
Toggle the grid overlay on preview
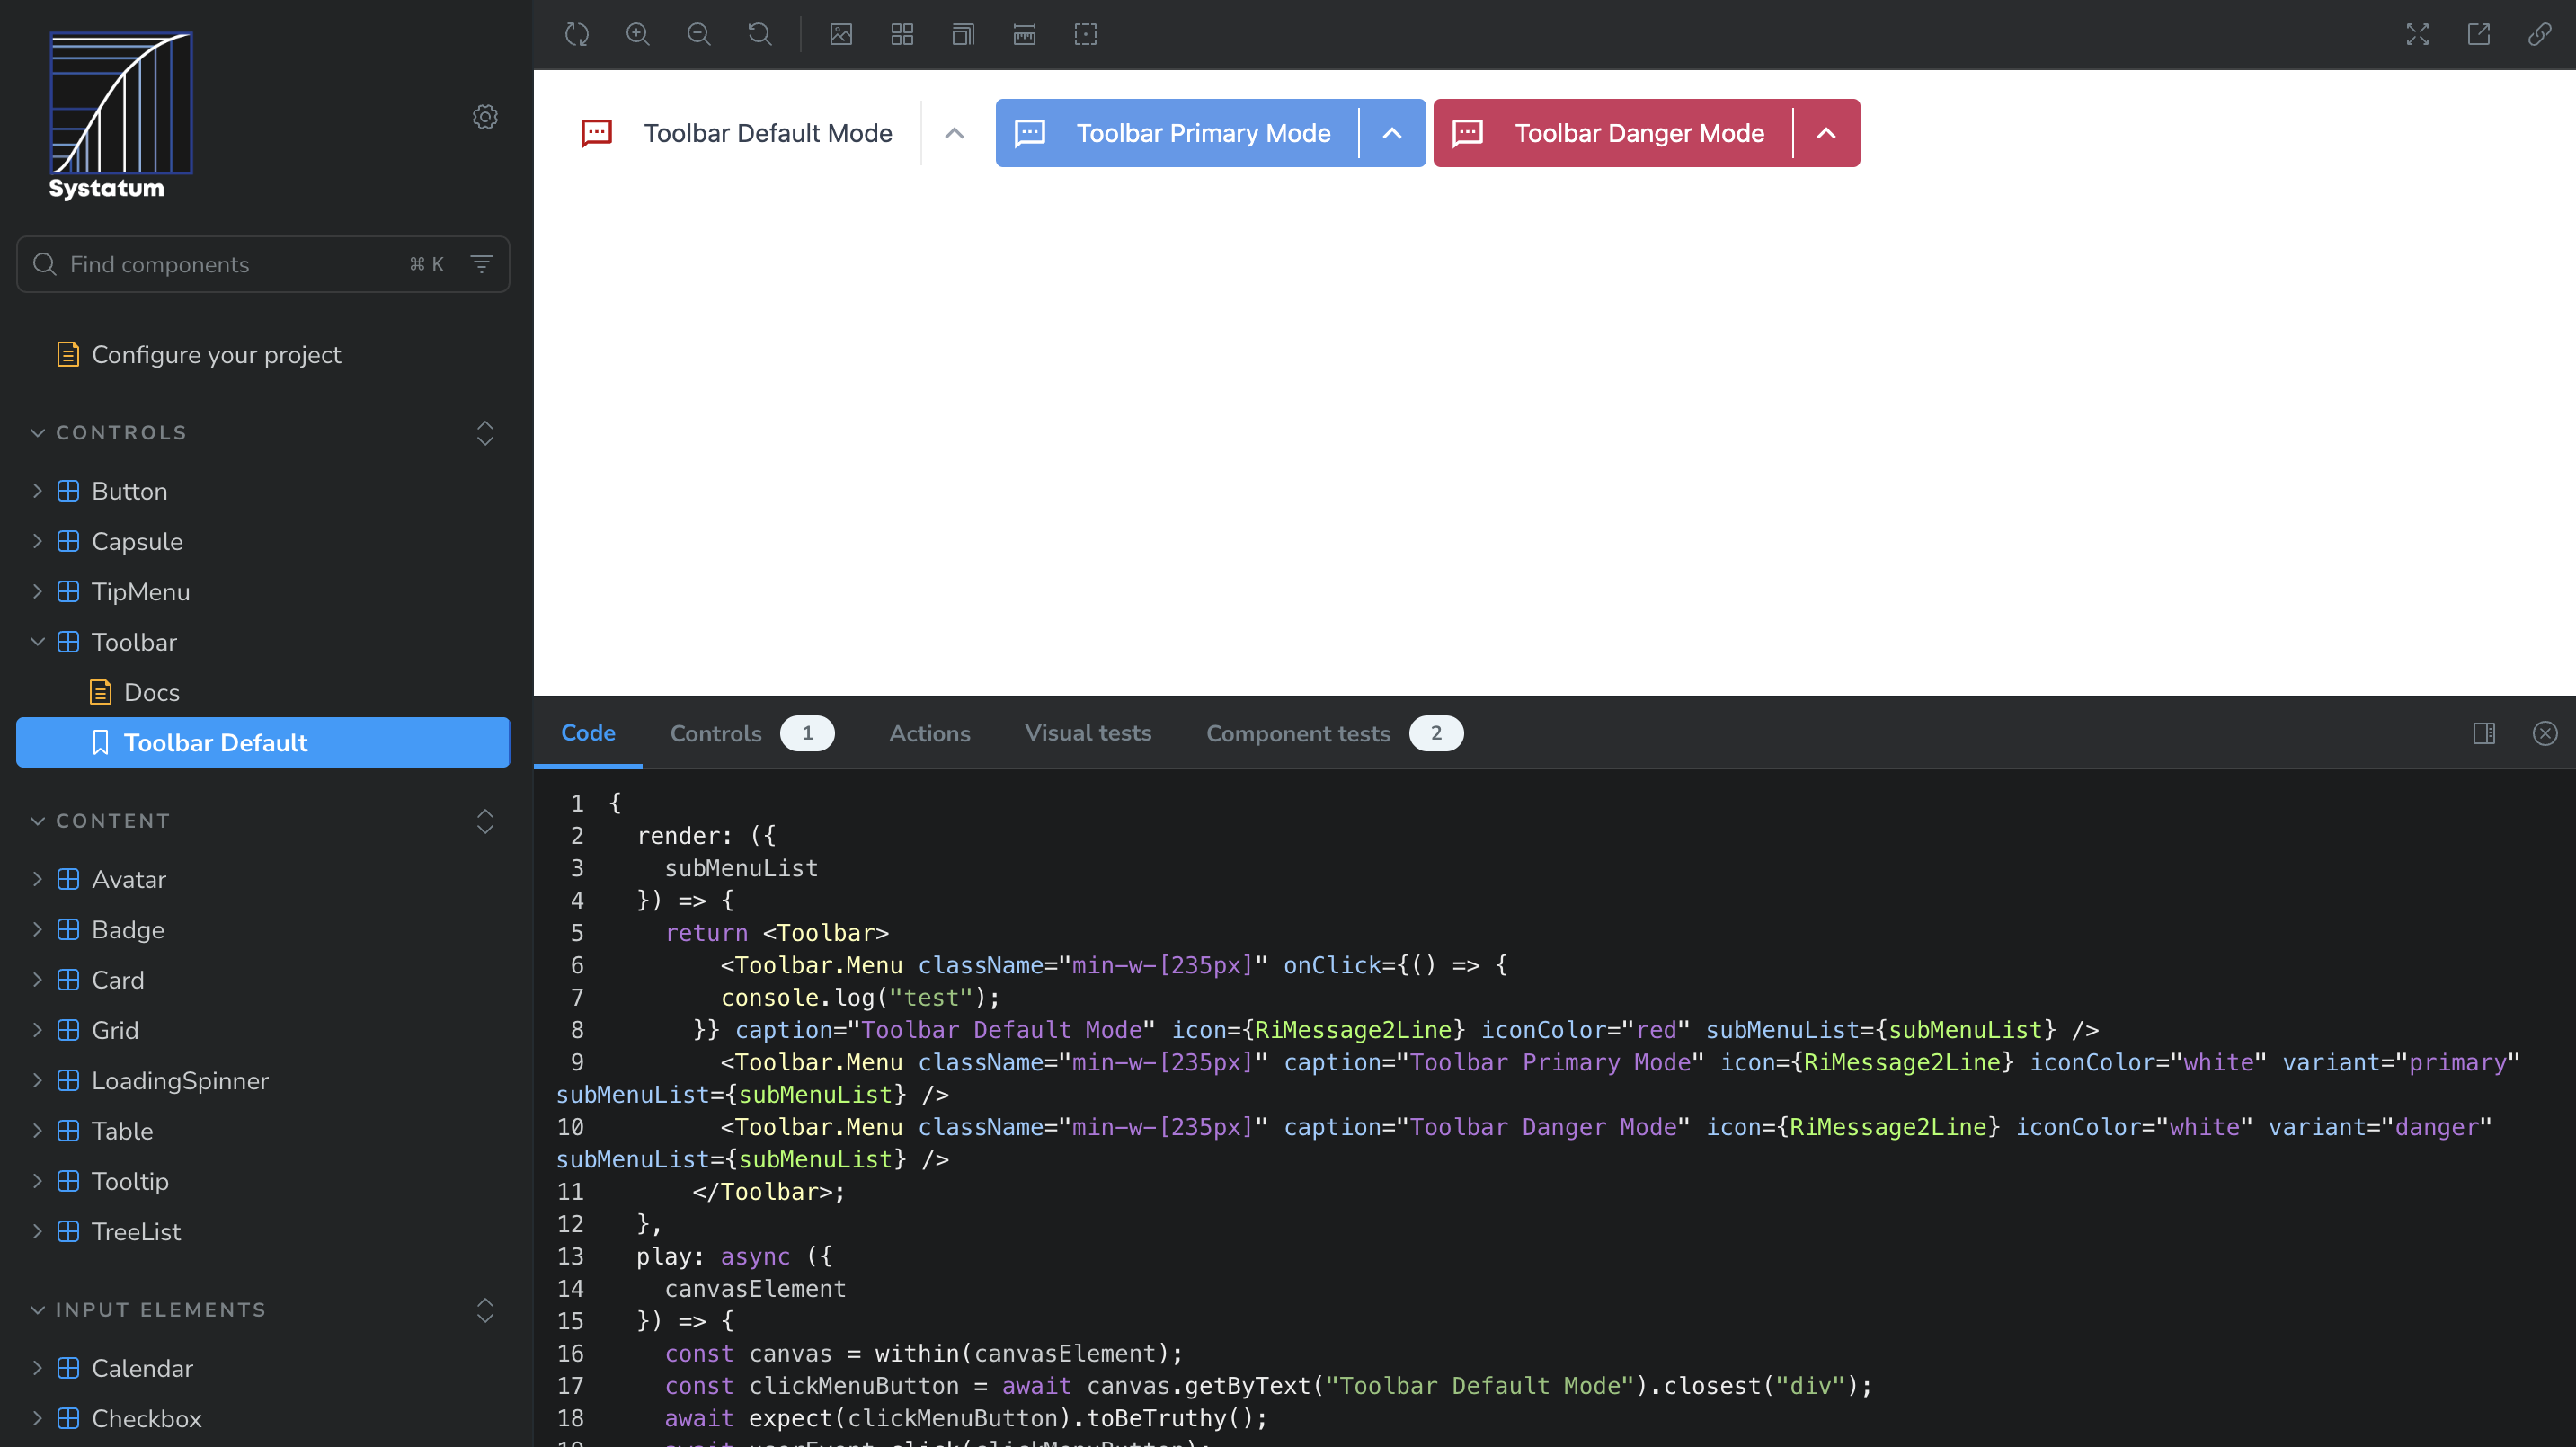(902, 35)
